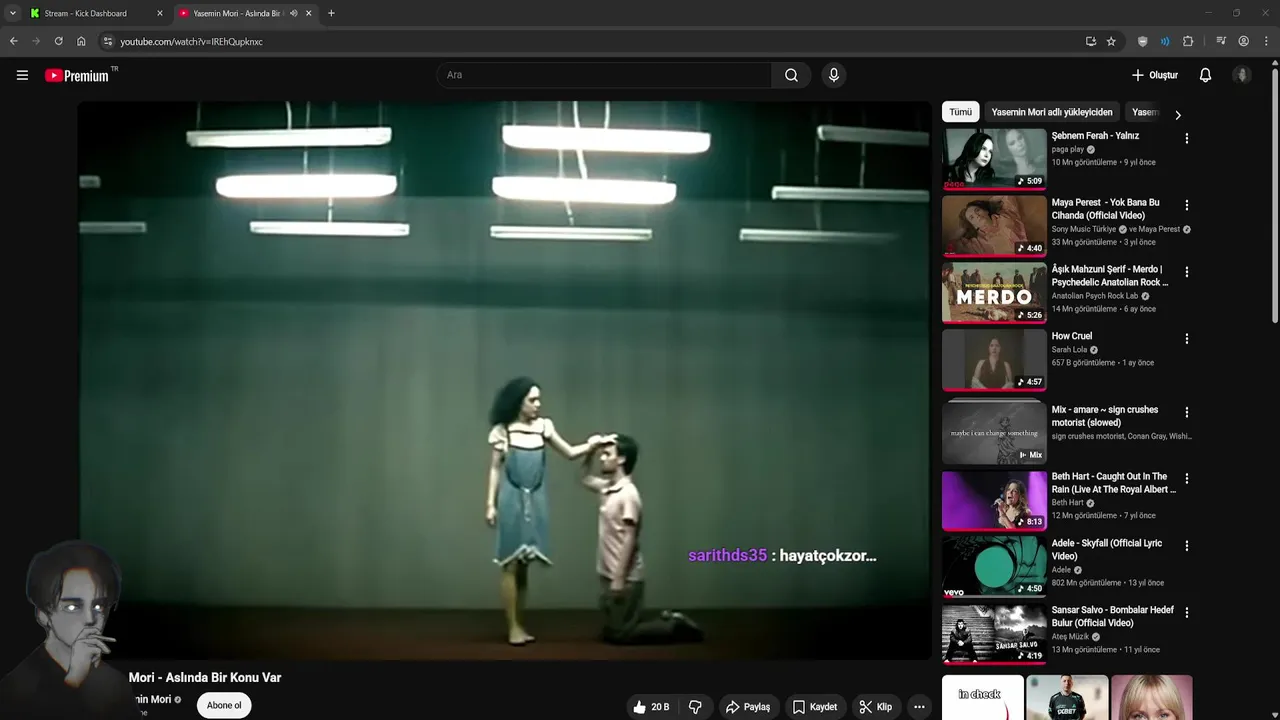Open Anatolian Psych Rock Lab channel
The width and height of the screenshot is (1280, 720).
pos(1095,296)
